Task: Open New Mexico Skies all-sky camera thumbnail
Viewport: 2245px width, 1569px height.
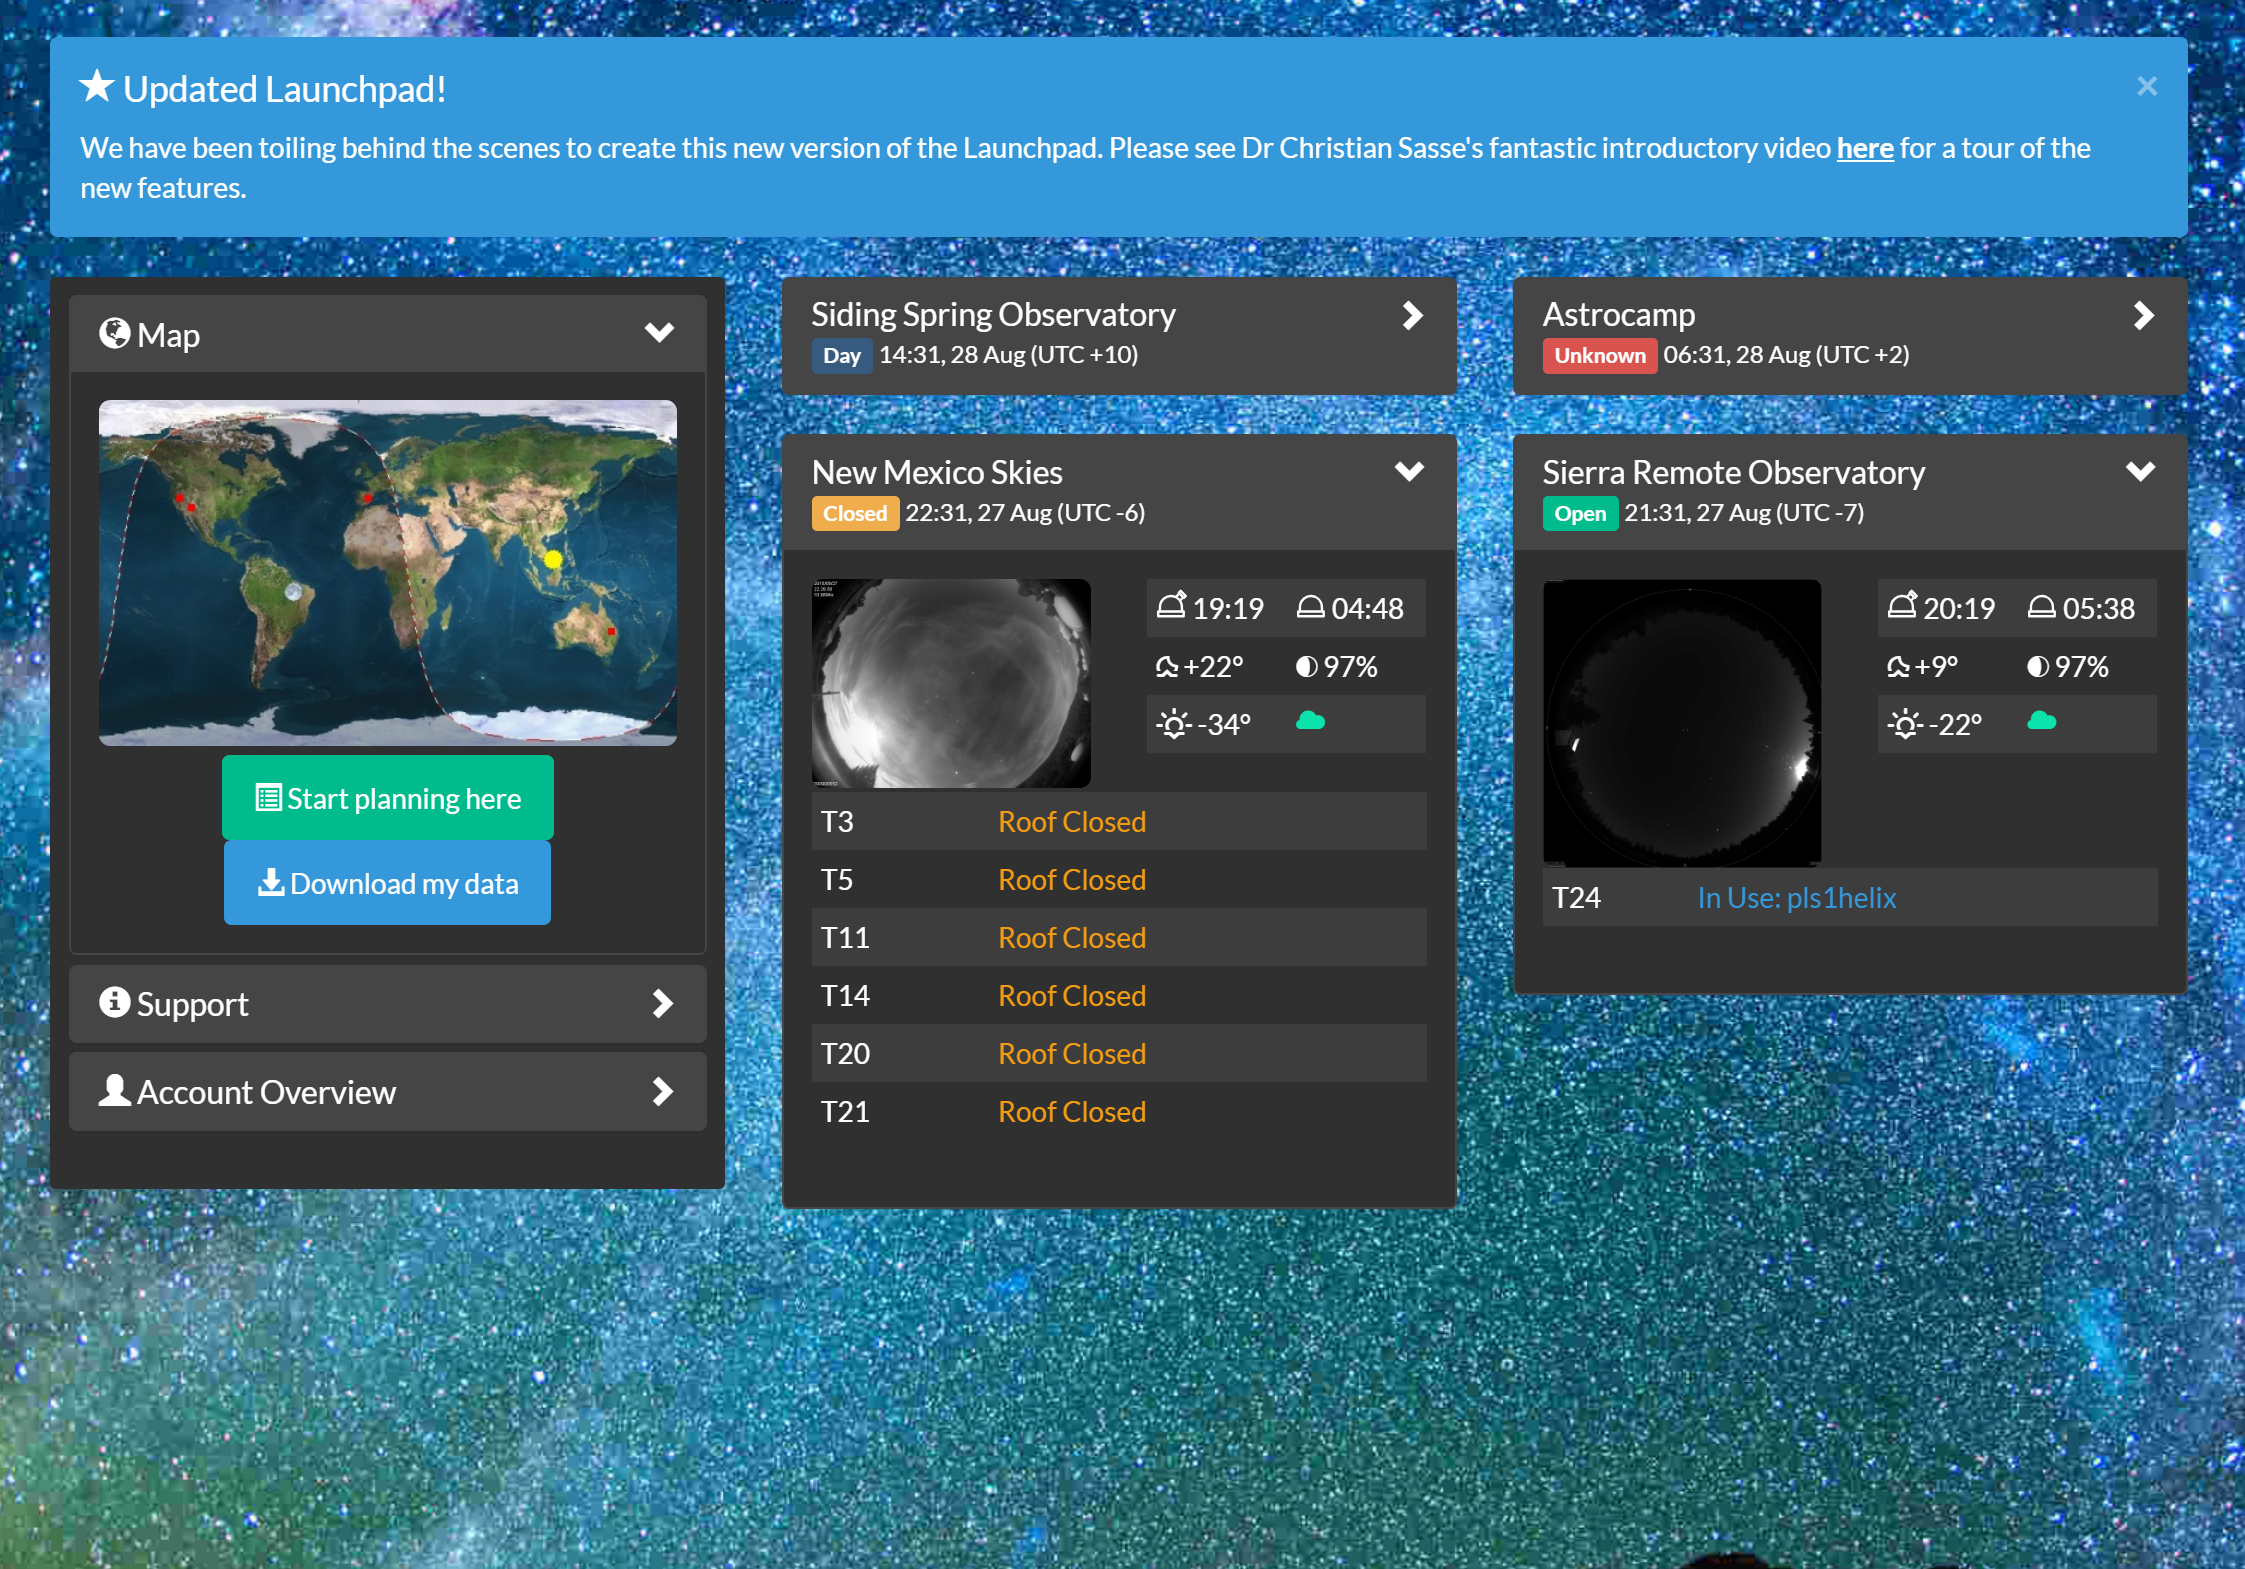Action: [x=951, y=683]
